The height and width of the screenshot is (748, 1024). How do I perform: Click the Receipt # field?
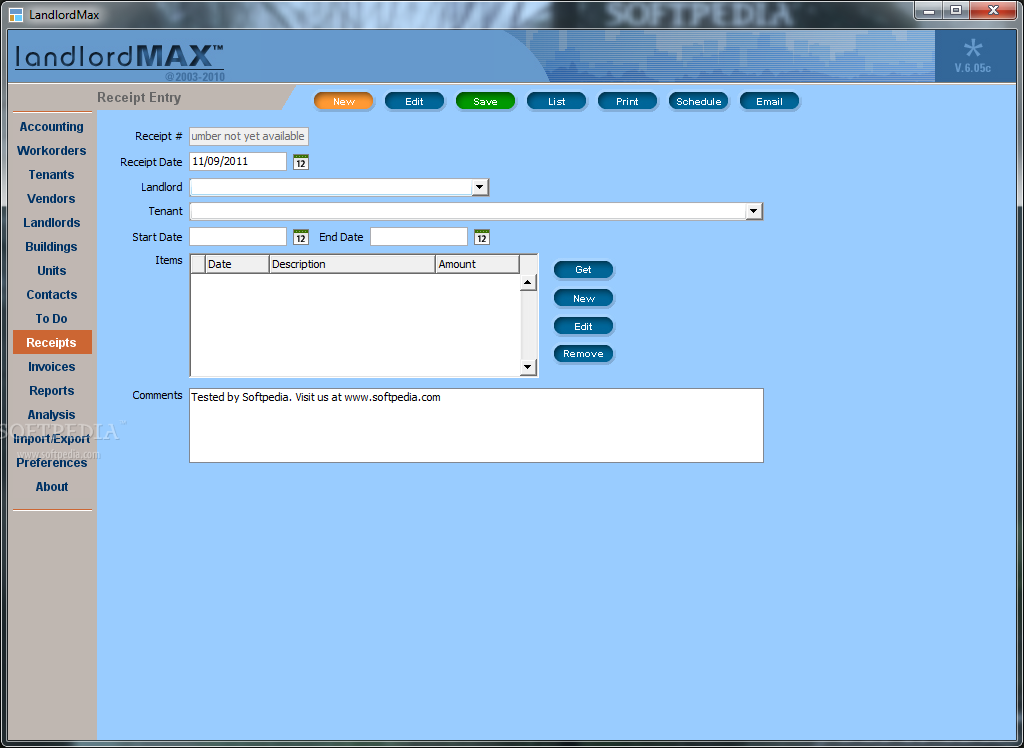[x=249, y=137]
